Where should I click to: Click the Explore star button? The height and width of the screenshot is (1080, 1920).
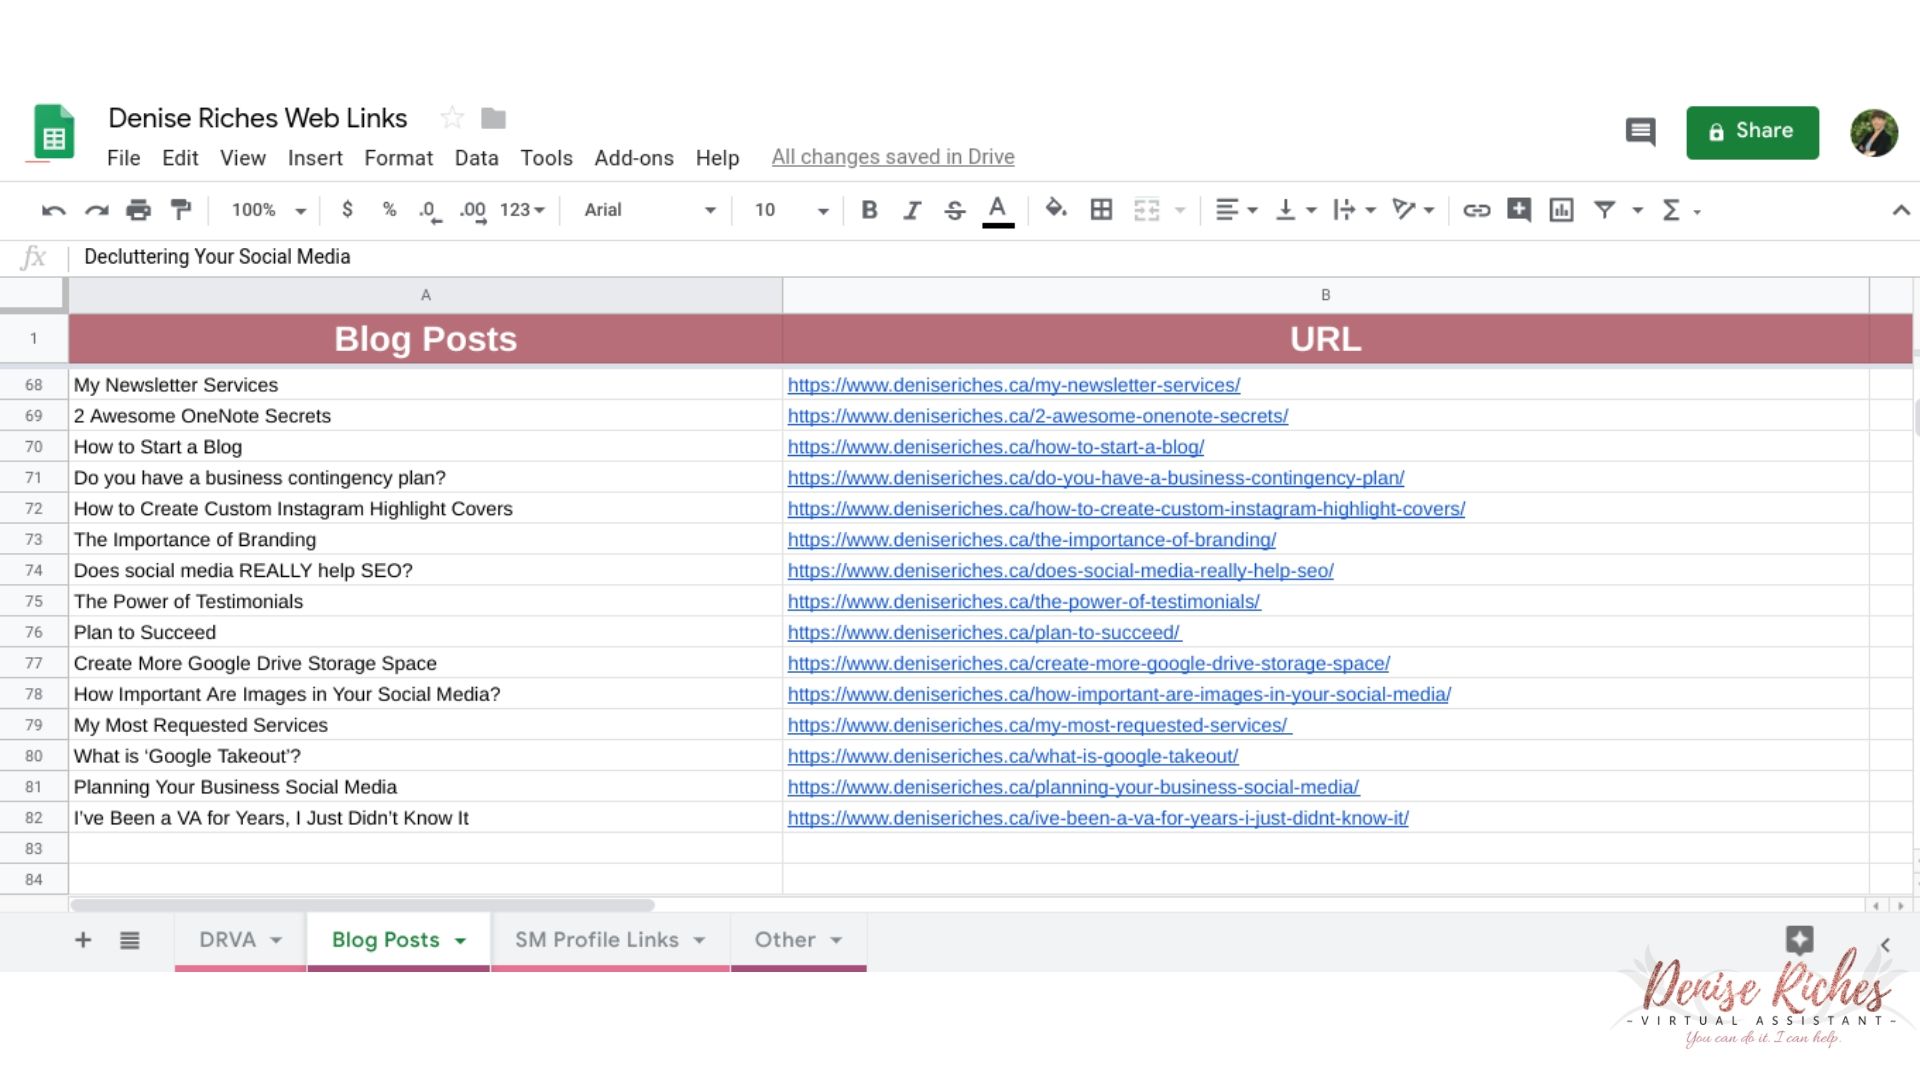click(1799, 940)
